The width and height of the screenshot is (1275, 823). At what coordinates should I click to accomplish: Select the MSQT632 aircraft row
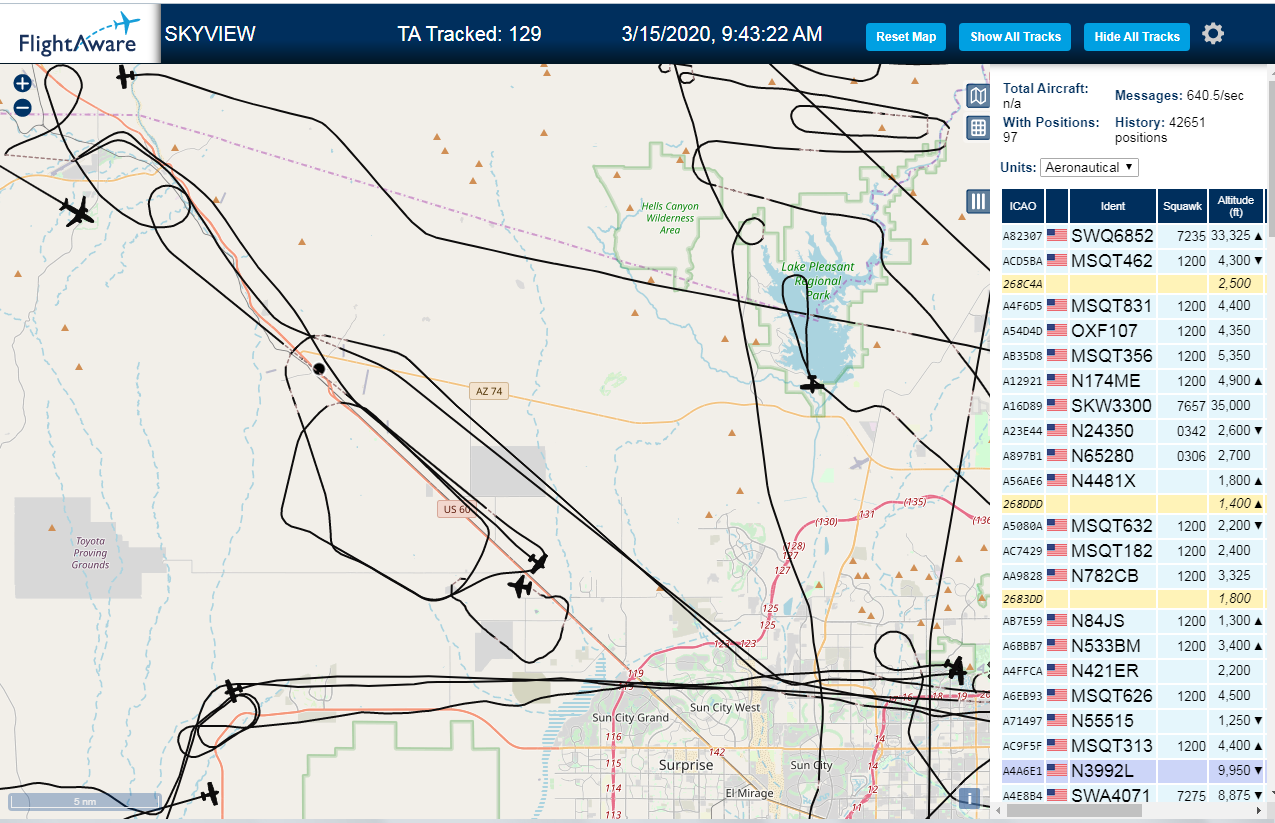point(1134,526)
